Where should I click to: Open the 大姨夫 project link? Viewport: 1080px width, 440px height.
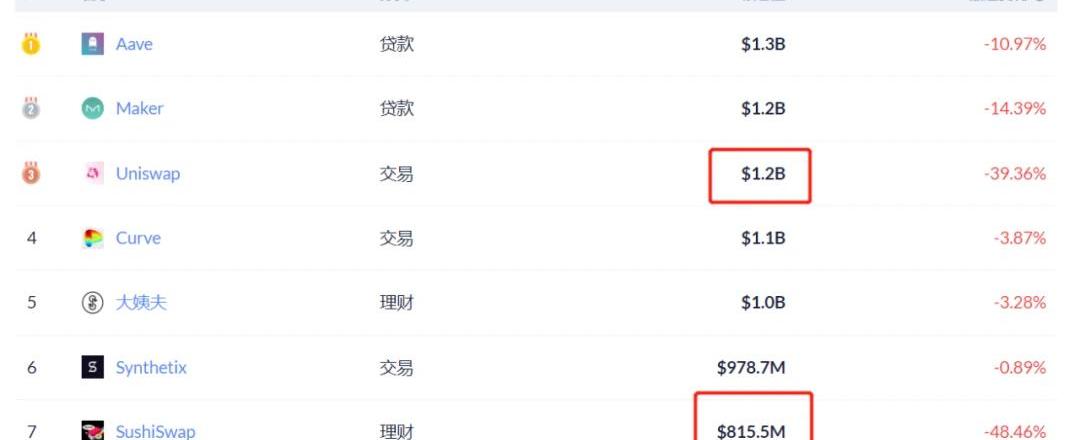[141, 302]
